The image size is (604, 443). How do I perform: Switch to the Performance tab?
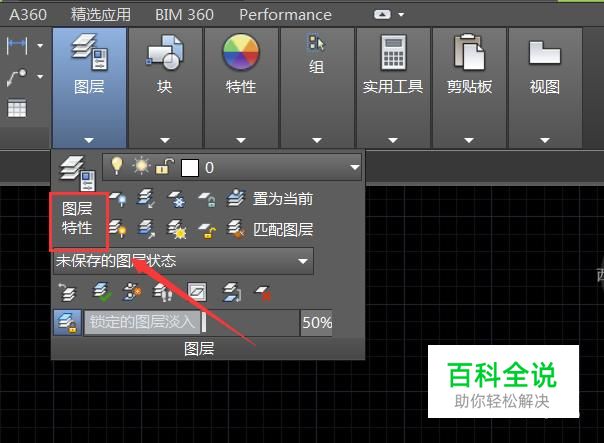[285, 15]
